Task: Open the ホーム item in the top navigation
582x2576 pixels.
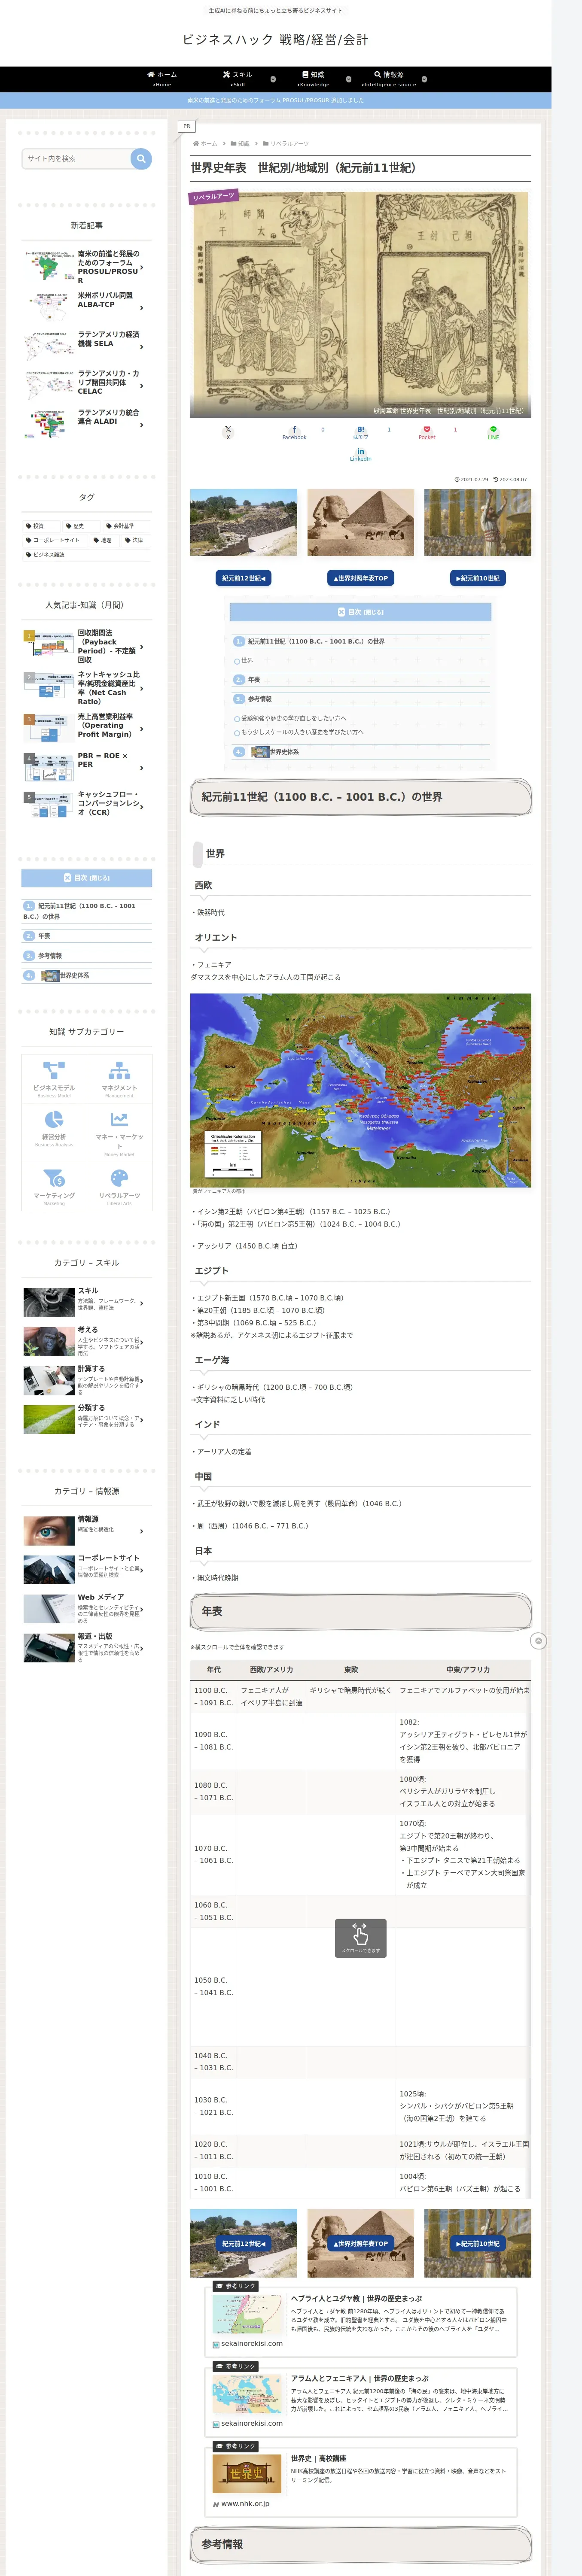Action: (x=162, y=79)
